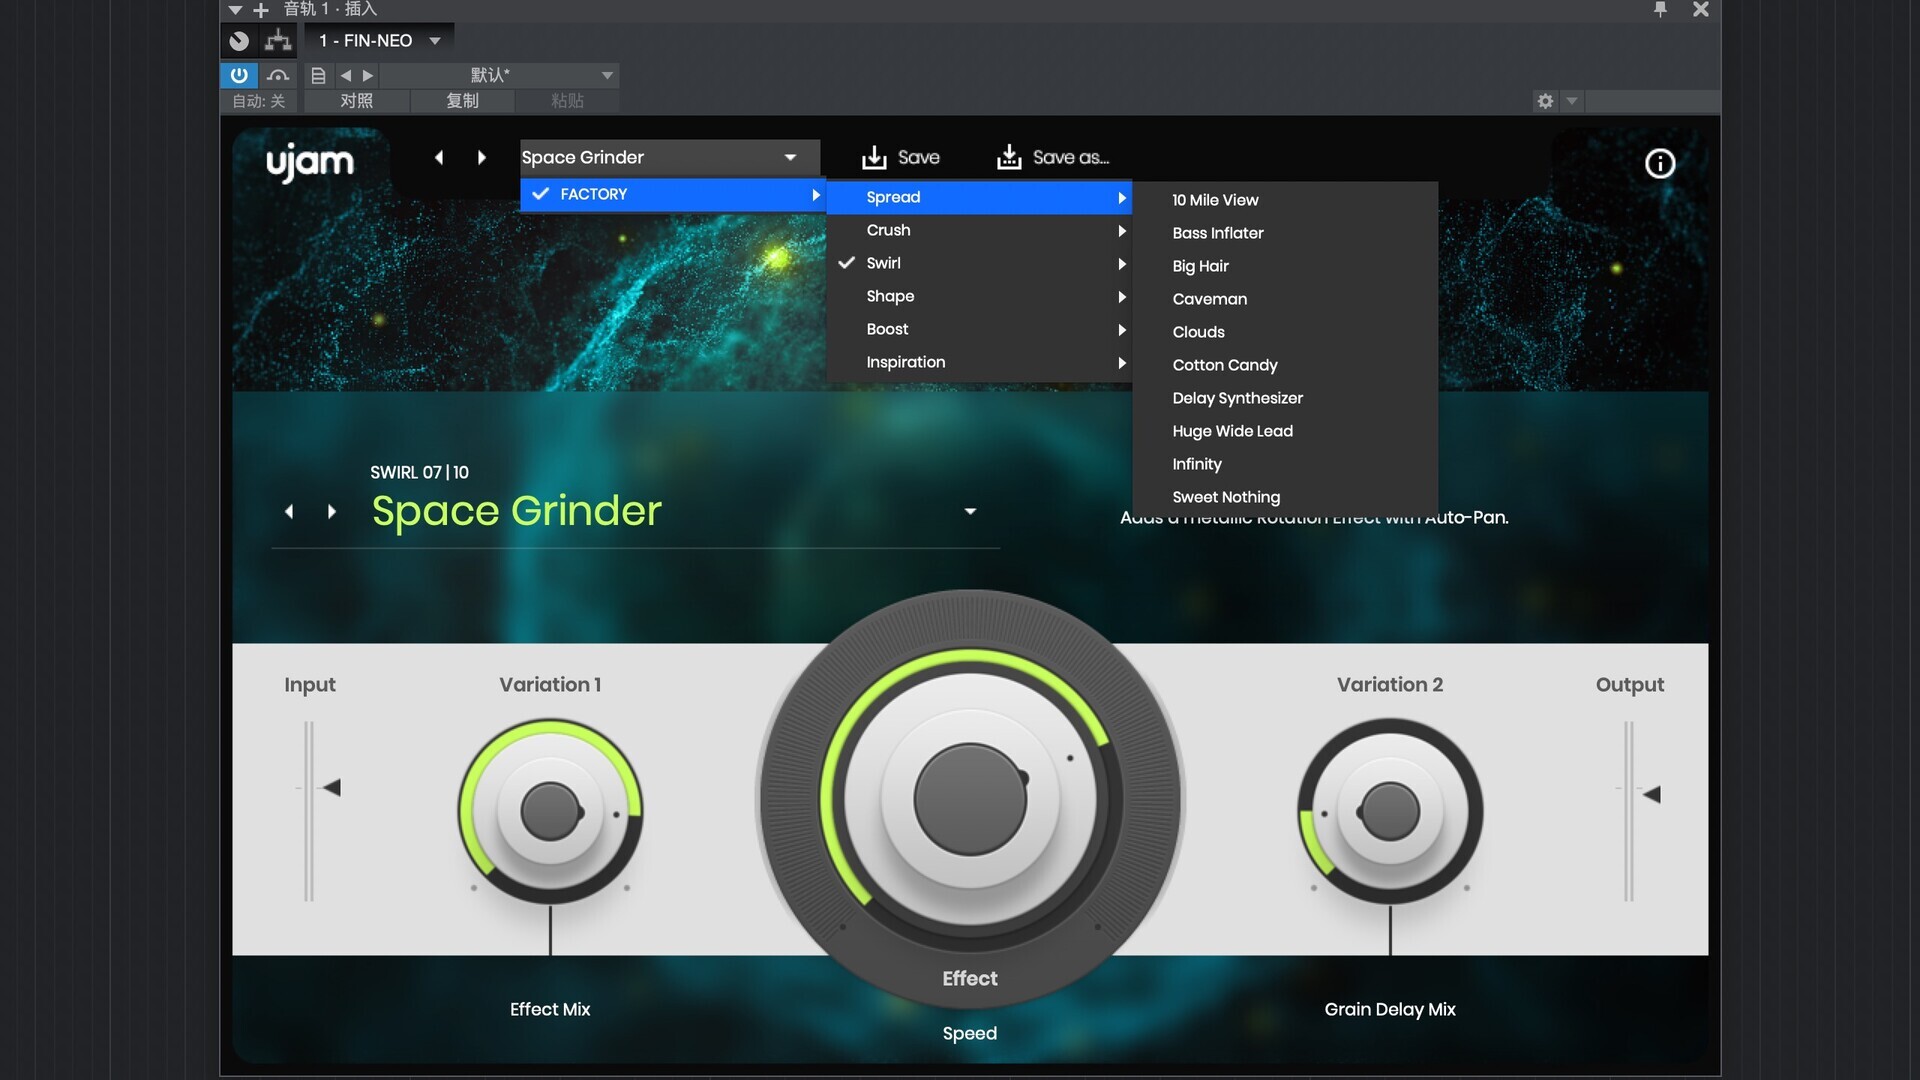The width and height of the screenshot is (1920, 1080).
Task: Select previous host preset arrow
Action: point(346,75)
